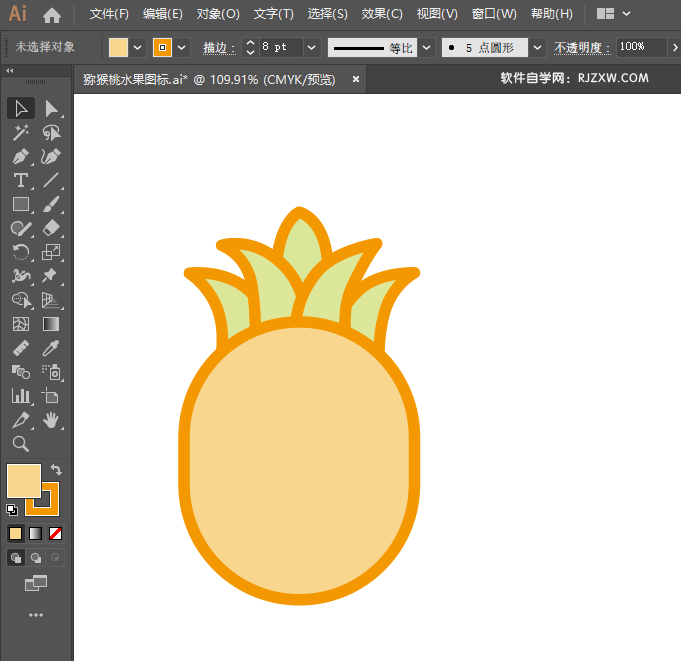
Task: Swap fill and stroke colors
Action: pyautogui.click(x=56, y=469)
